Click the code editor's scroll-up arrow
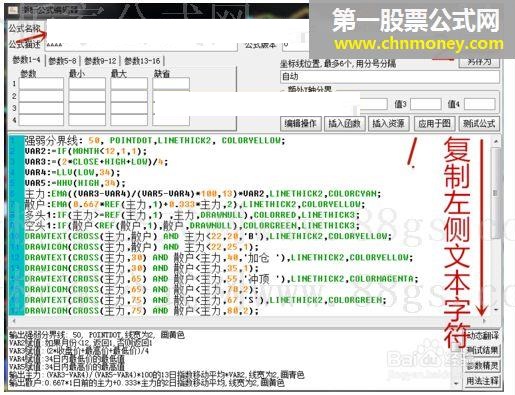The width and height of the screenshot is (515, 395). [496, 141]
